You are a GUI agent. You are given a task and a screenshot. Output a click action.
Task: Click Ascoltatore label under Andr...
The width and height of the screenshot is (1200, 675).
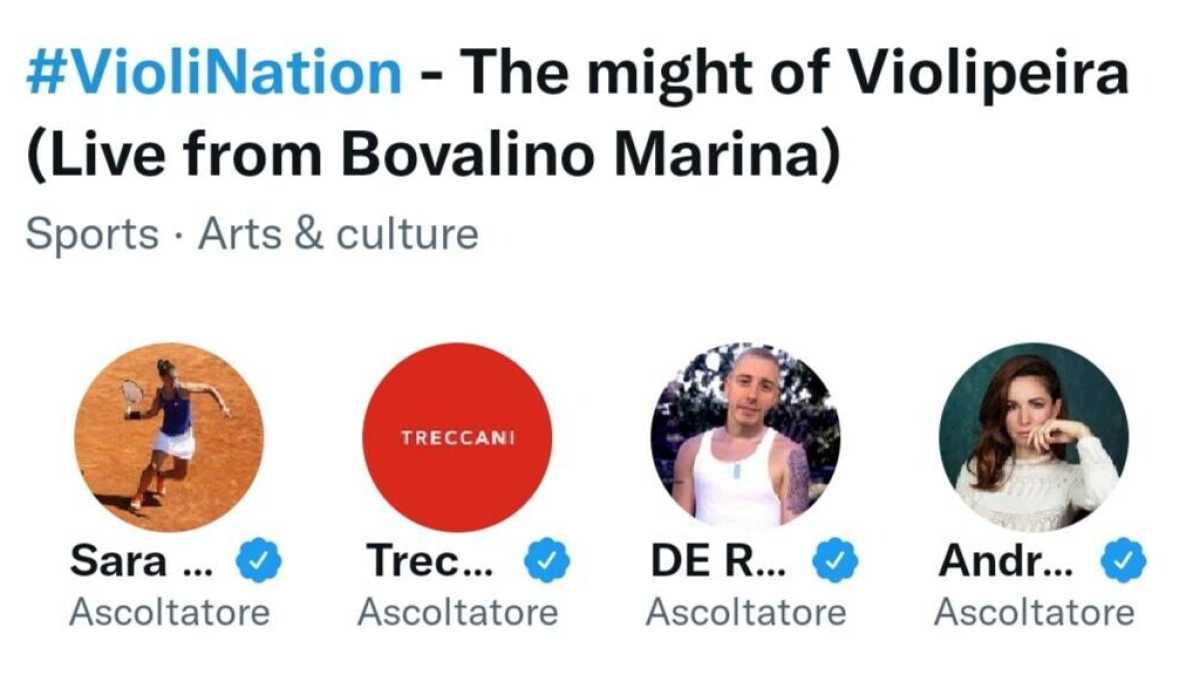point(1035,610)
